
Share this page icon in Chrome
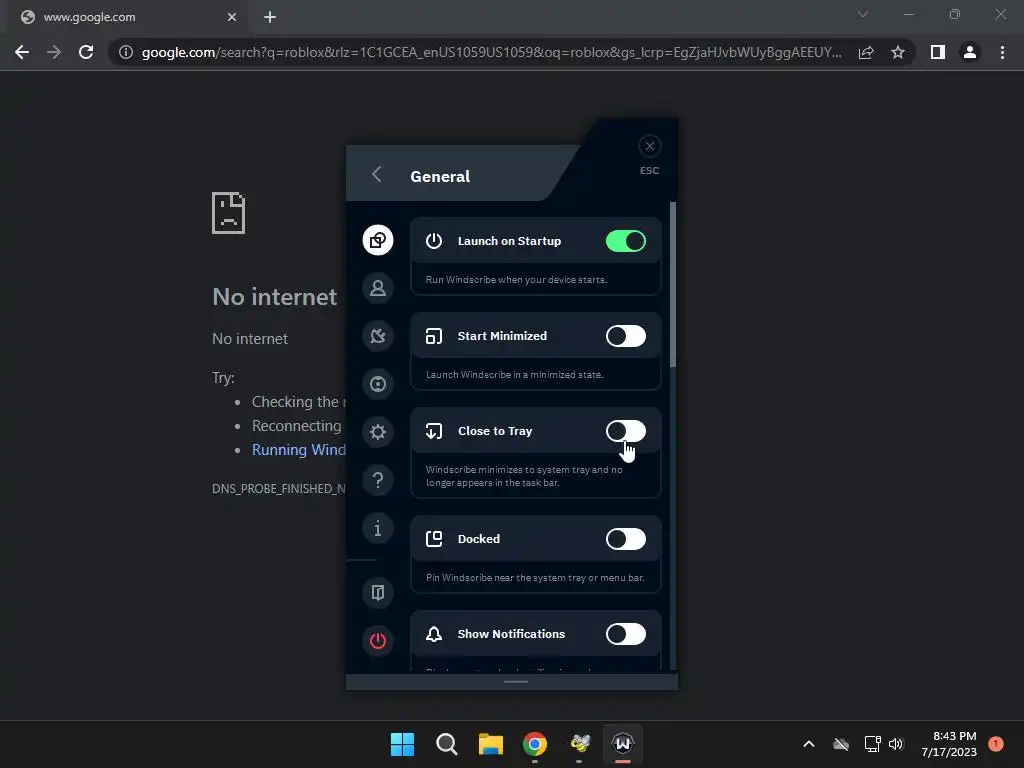[x=866, y=52]
